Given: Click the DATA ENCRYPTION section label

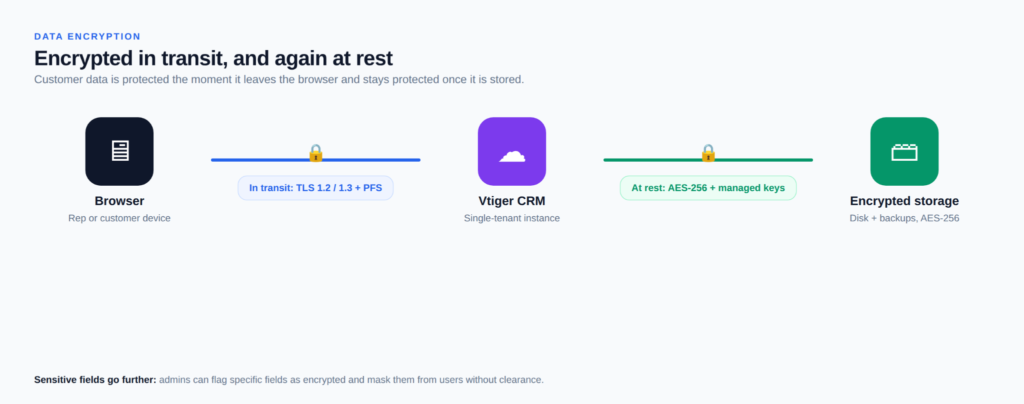Looking at the screenshot, I should (x=88, y=37).
